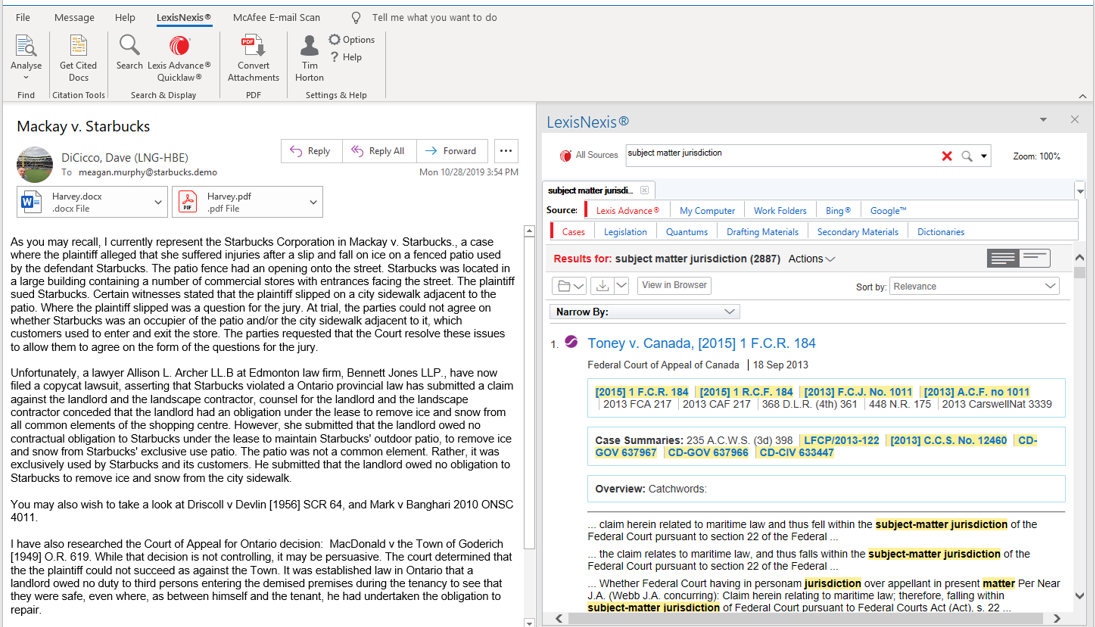Screen dimensions: 1095x627
Task: Expand the Actions menu
Action: coord(811,259)
